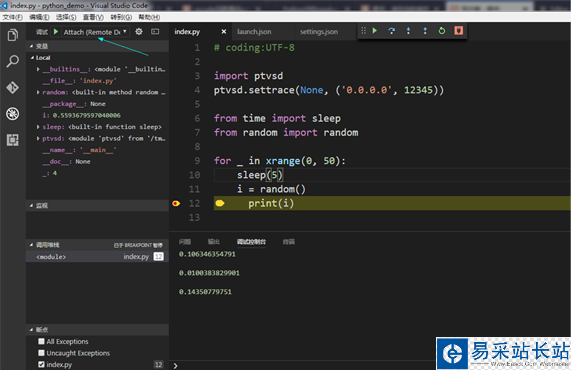The height and width of the screenshot is (370, 571).
Task: Click the Step Over debug icon
Action: pos(391,31)
